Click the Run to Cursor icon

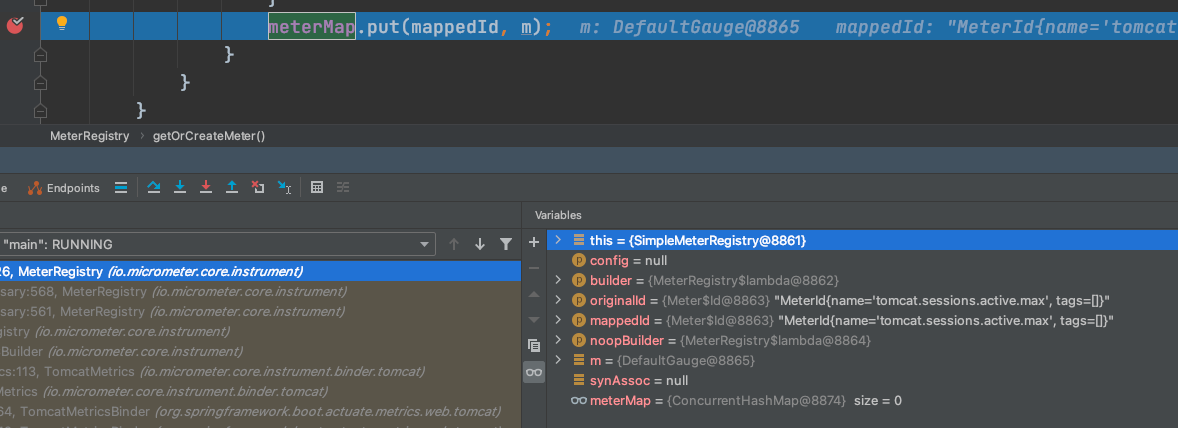[x=284, y=188]
